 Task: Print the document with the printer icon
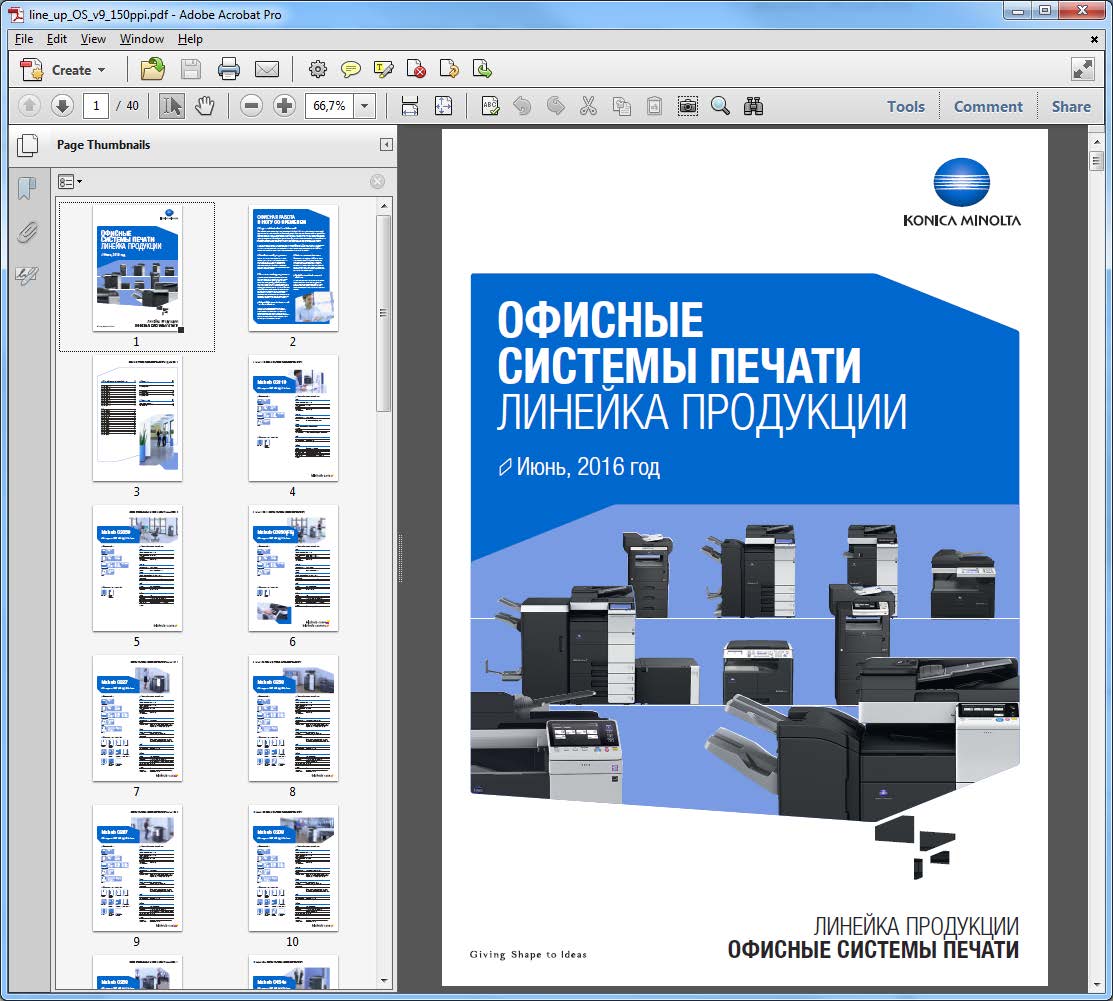pyautogui.click(x=229, y=70)
